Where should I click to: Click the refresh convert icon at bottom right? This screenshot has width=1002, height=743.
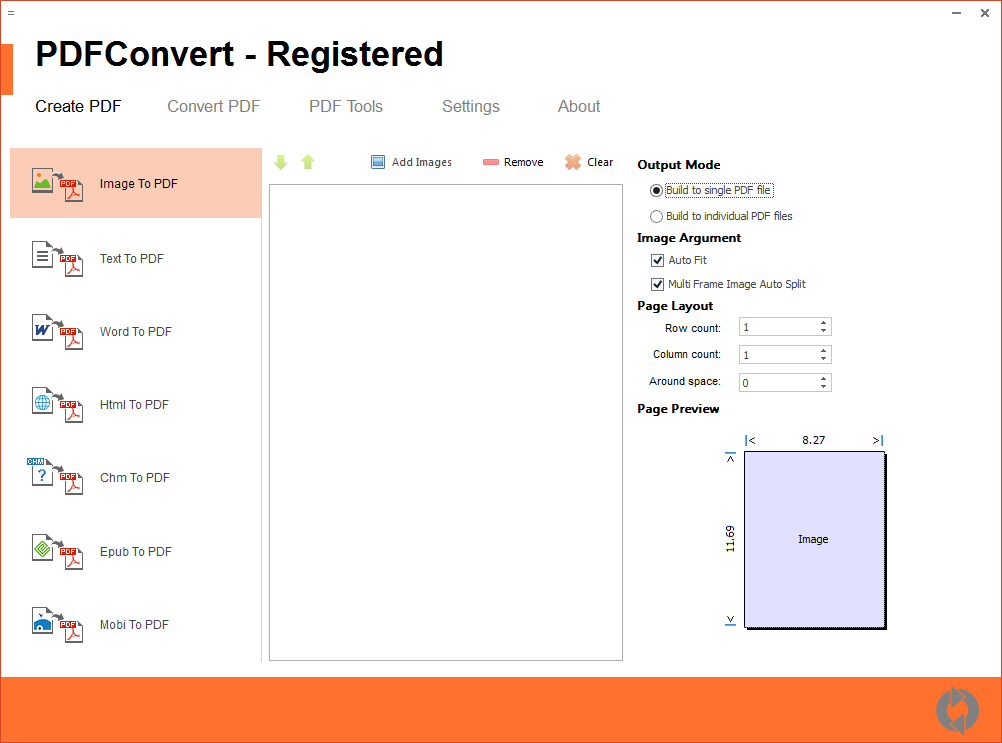pos(957,710)
